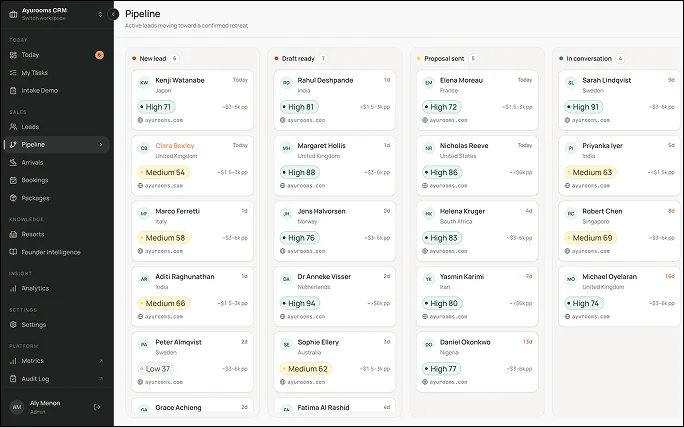Click the name Robert Chen

(x=602, y=211)
